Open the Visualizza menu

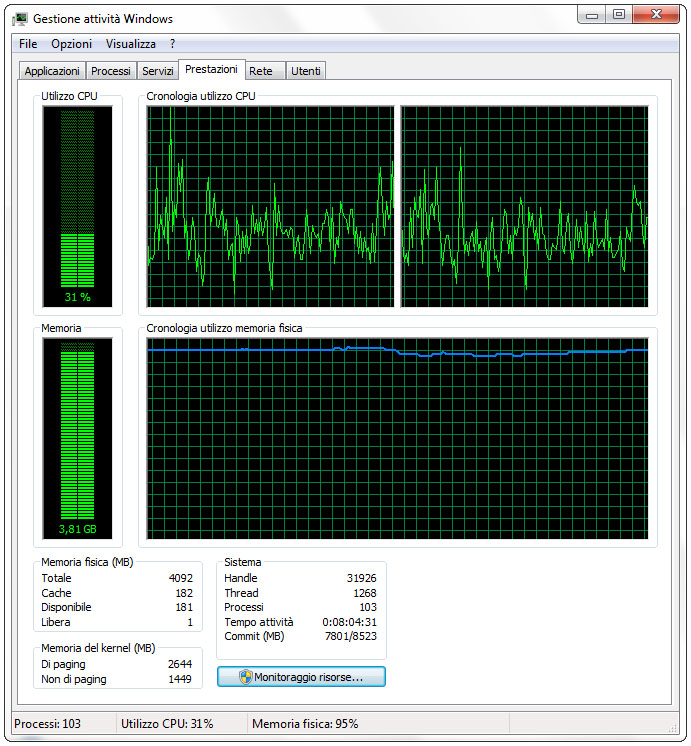tap(131, 44)
